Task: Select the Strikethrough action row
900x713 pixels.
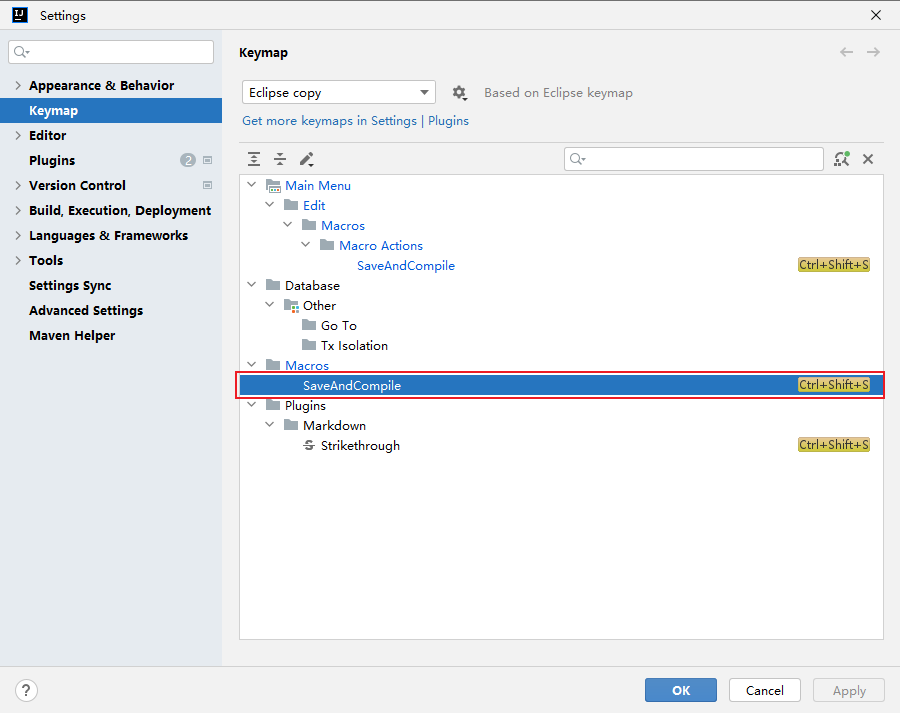Action: coord(360,446)
